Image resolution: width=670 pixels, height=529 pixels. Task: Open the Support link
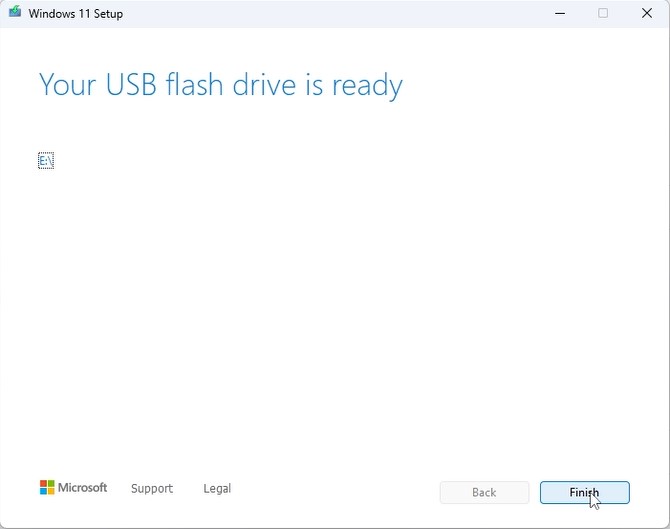pyautogui.click(x=151, y=489)
